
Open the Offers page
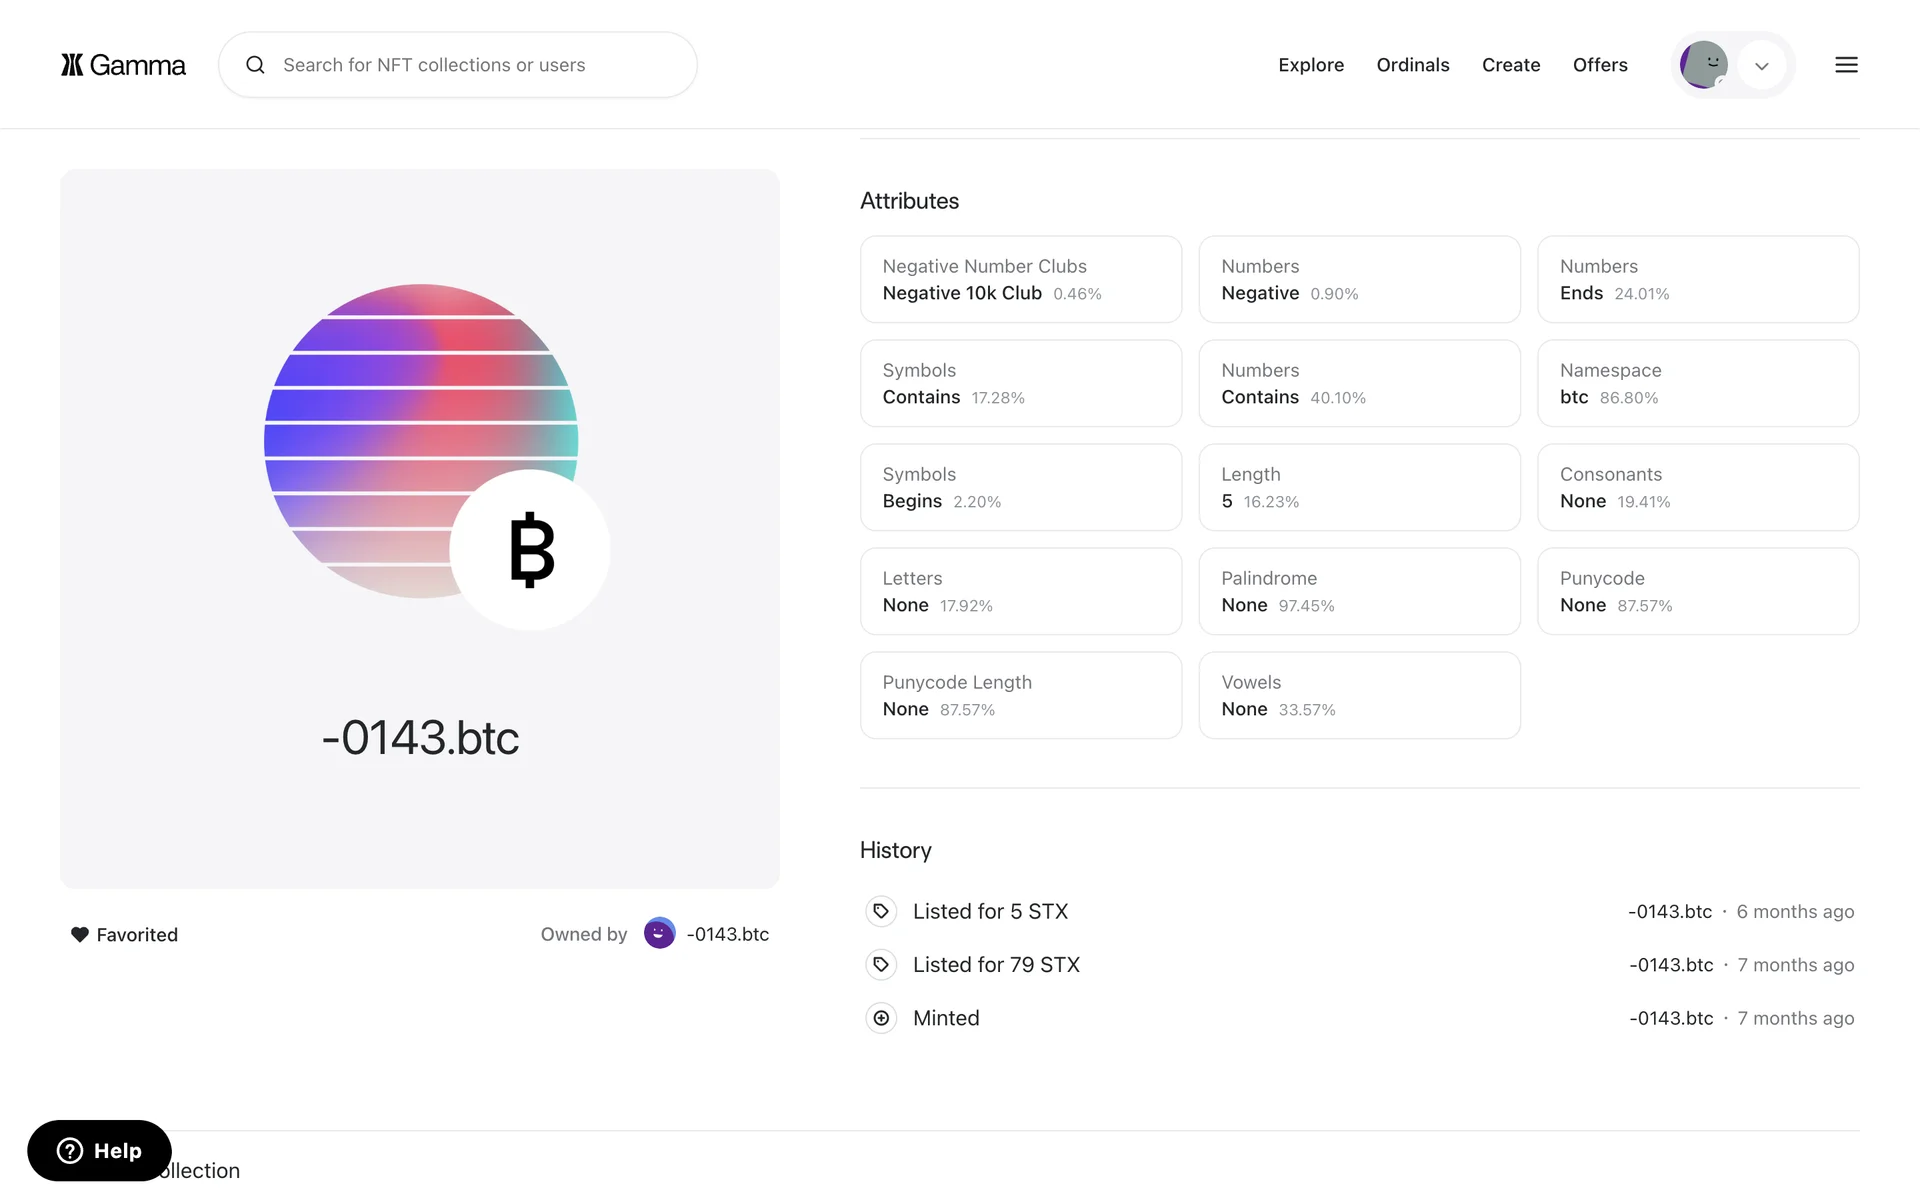click(1599, 65)
